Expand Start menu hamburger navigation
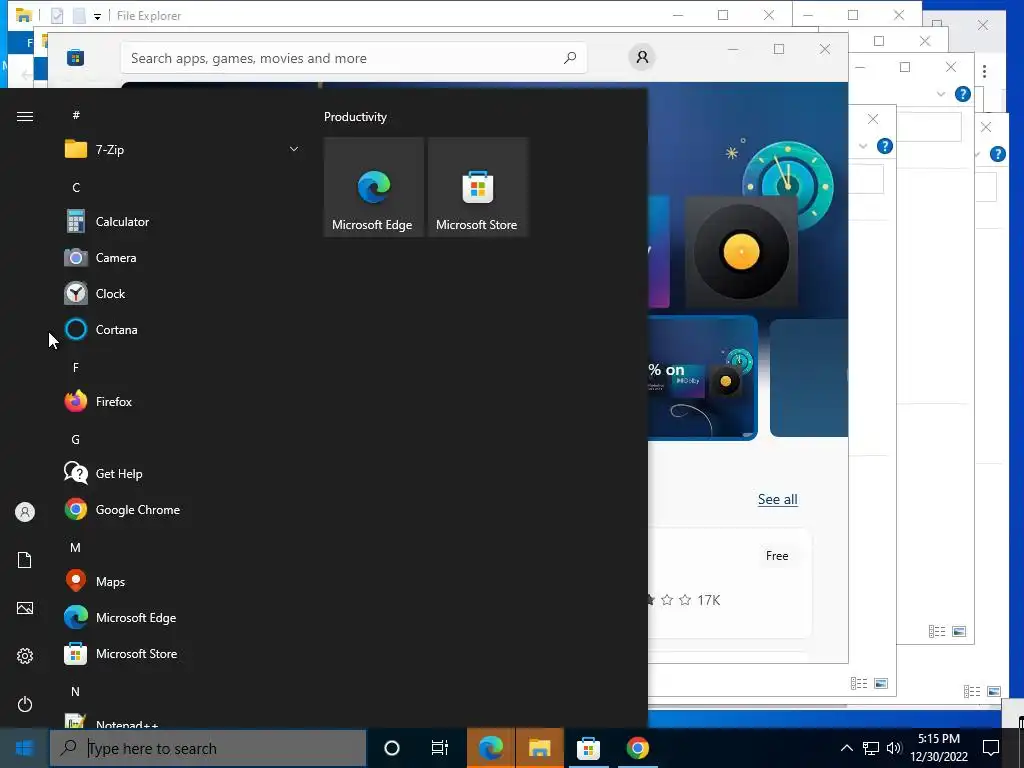 coord(25,116)
